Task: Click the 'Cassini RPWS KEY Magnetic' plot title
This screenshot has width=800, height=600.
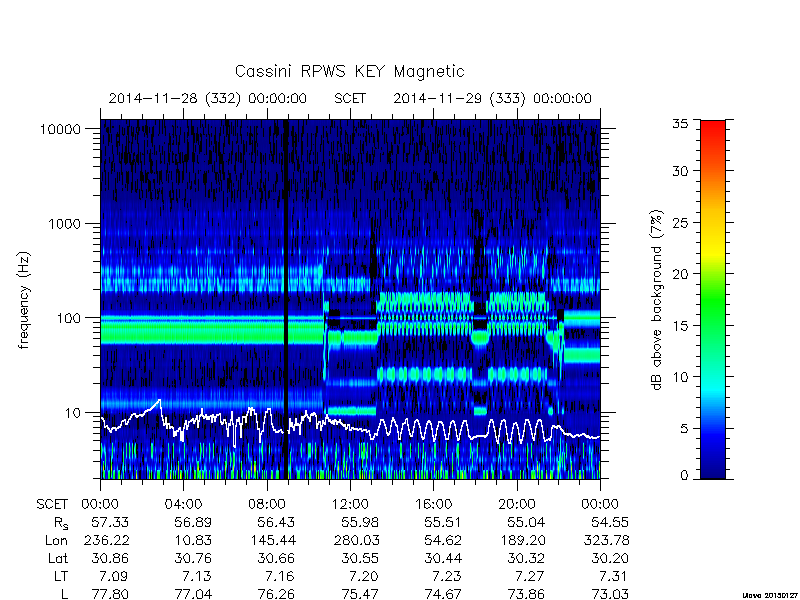Action: 349,71
